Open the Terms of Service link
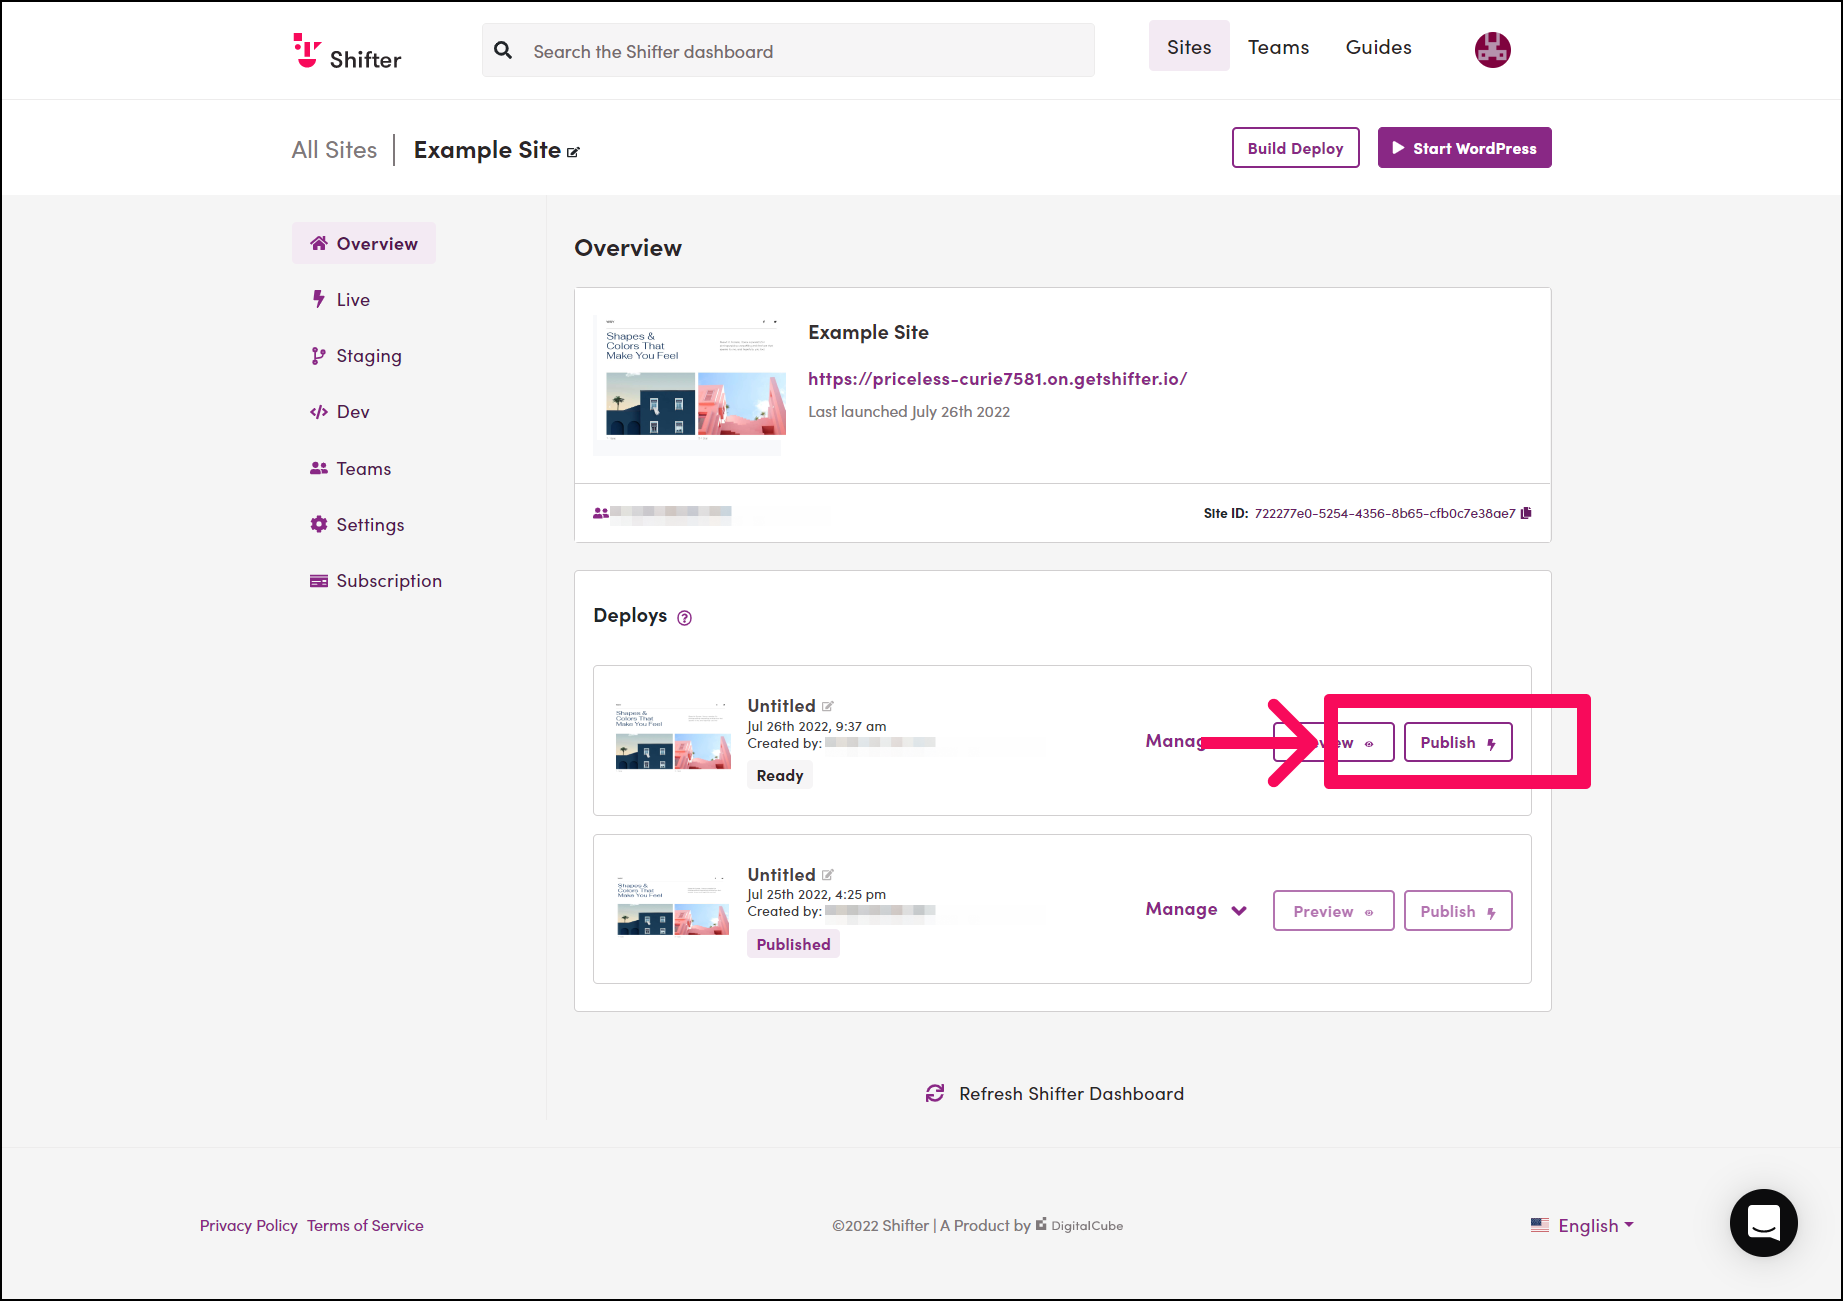Screen dimensions: 1843x1301 (365, 1225)
